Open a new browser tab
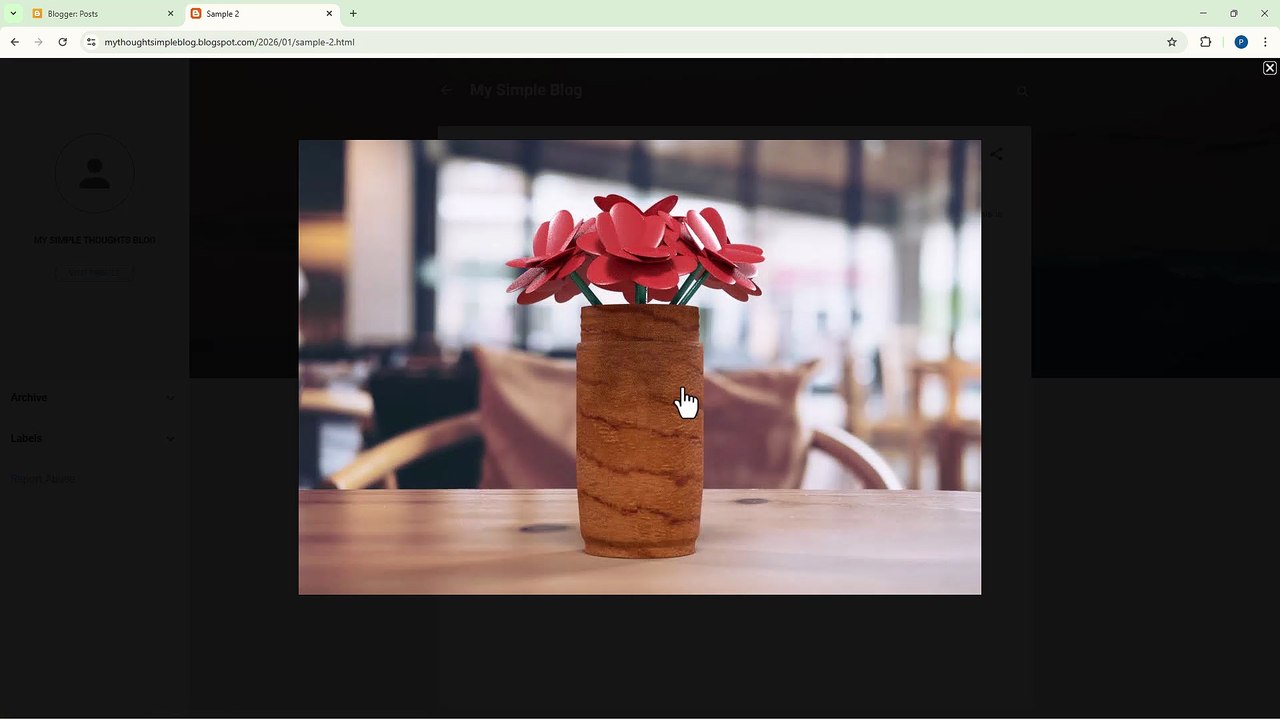The image size is (1280, 720). pos(353,14)
